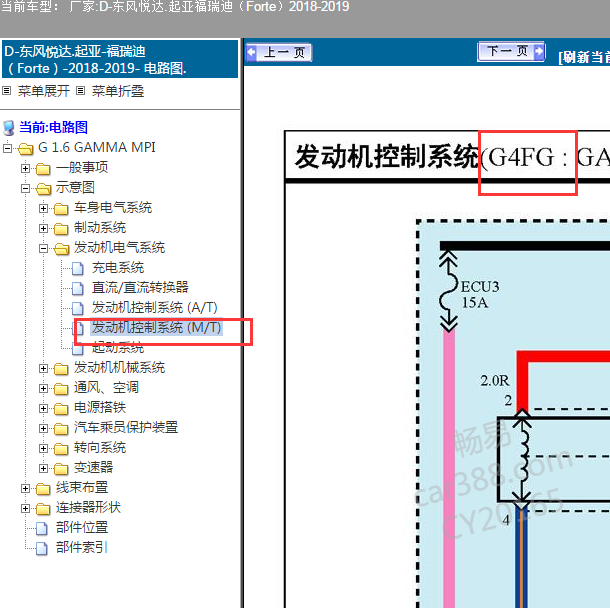
Task: Click the 发动机电气系统 open folder icon
Action: [x=61, y=249]
